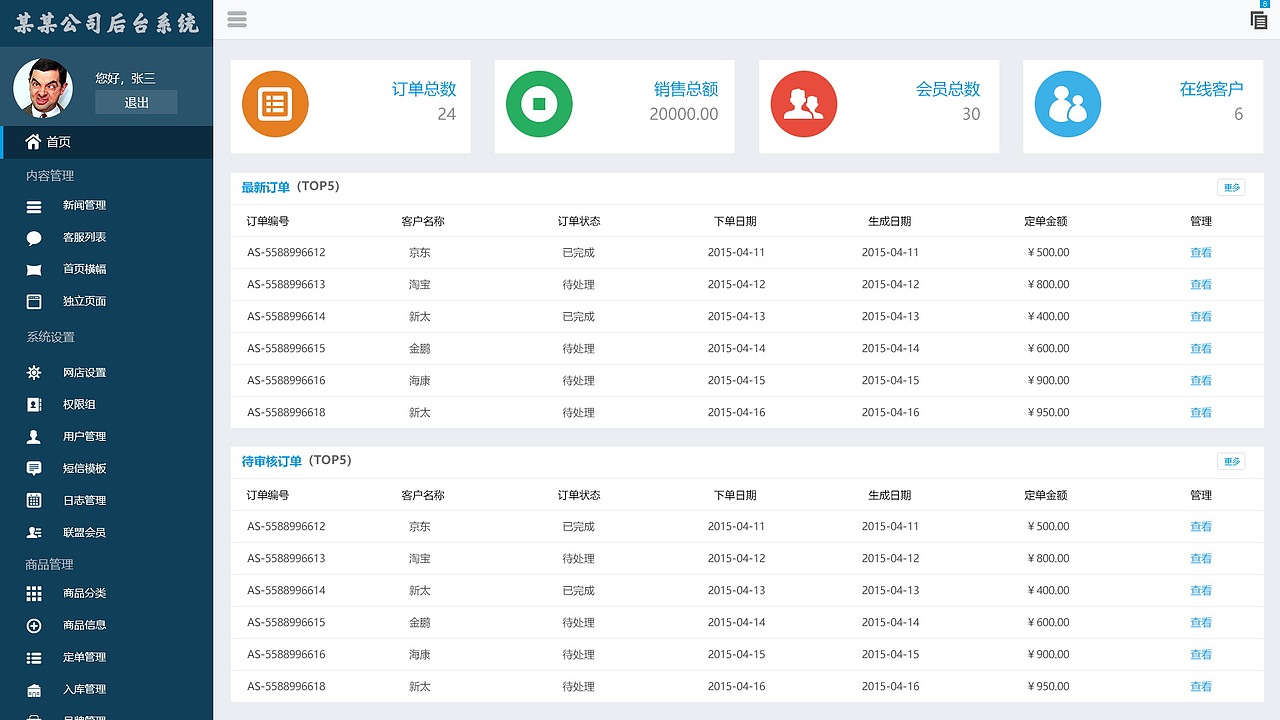Viewport: 1280px width, 720px height.
Task: Open 客服列表 via its sidebar icon
Action: 33,237
